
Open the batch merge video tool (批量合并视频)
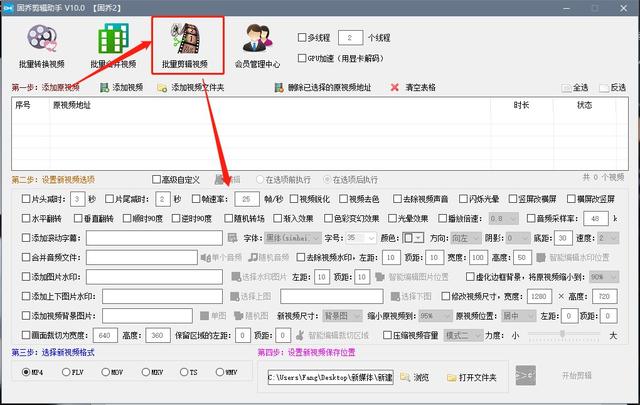112,47
